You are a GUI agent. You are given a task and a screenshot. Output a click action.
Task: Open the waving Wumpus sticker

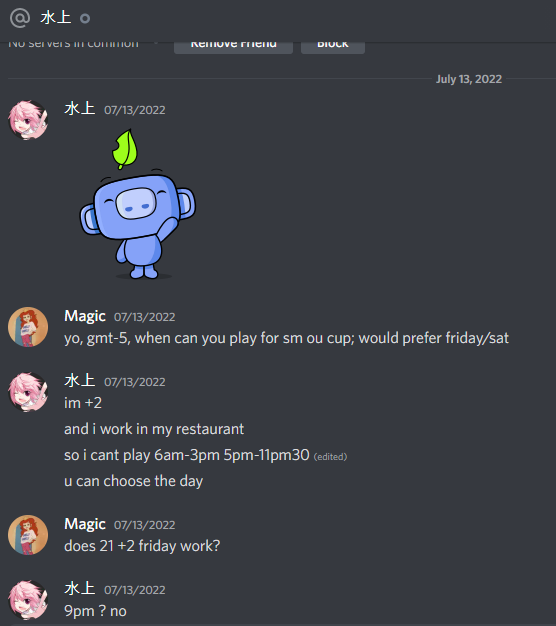(138, 204)
